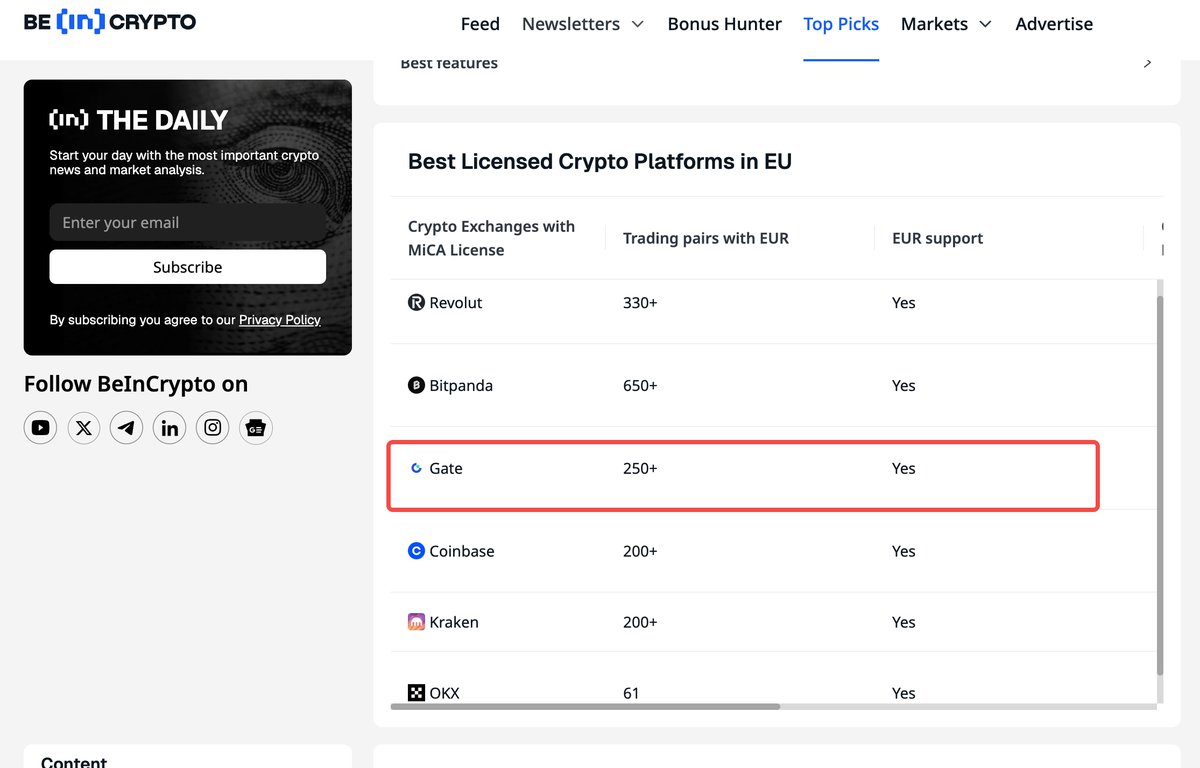Image resolution: width=1200 pixels, height=768 pixels.
Task: Click the Kraken logo icon
Action: coord(417,622)
